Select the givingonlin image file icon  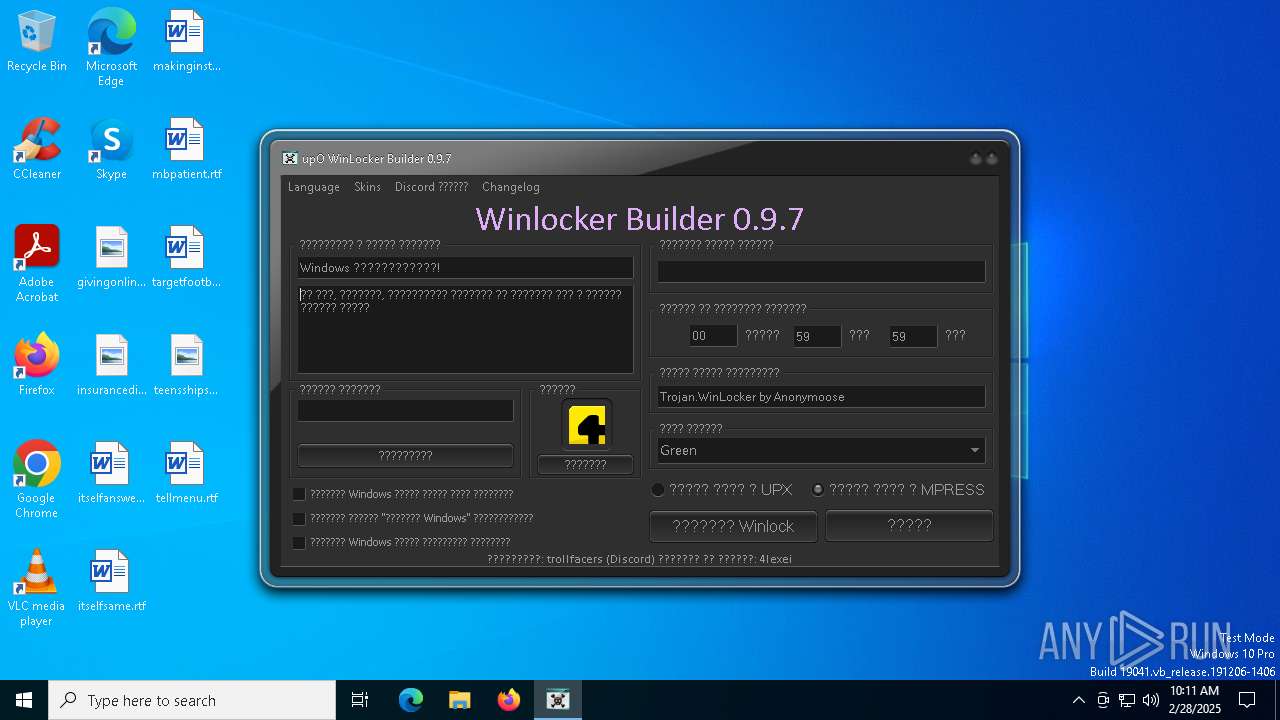tap(111, 258)
